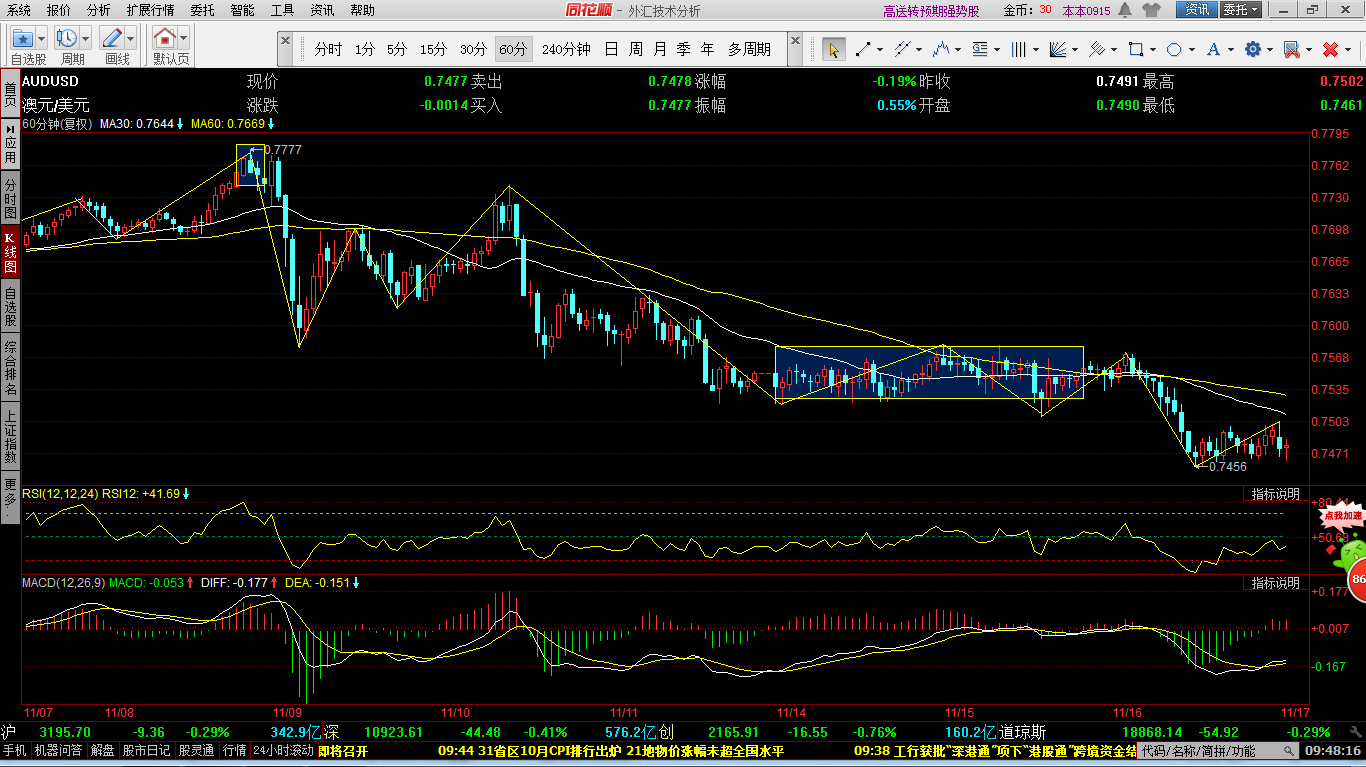Select the line segment drawing tool
The width and height of the screenshot is (1366, 767).
(862, 49)
